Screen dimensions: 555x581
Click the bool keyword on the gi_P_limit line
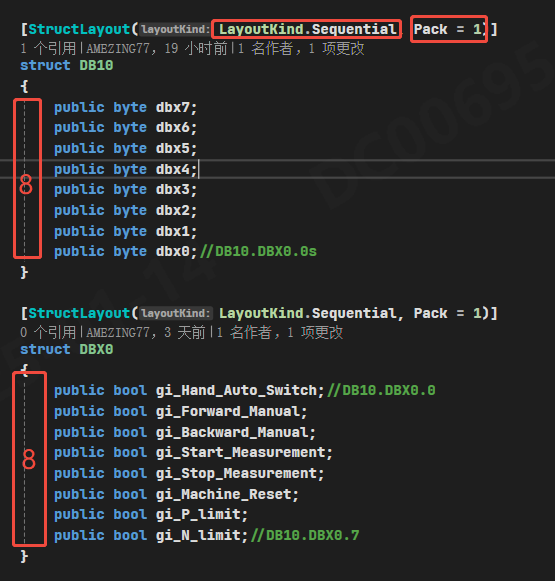(x=130, y=514)
